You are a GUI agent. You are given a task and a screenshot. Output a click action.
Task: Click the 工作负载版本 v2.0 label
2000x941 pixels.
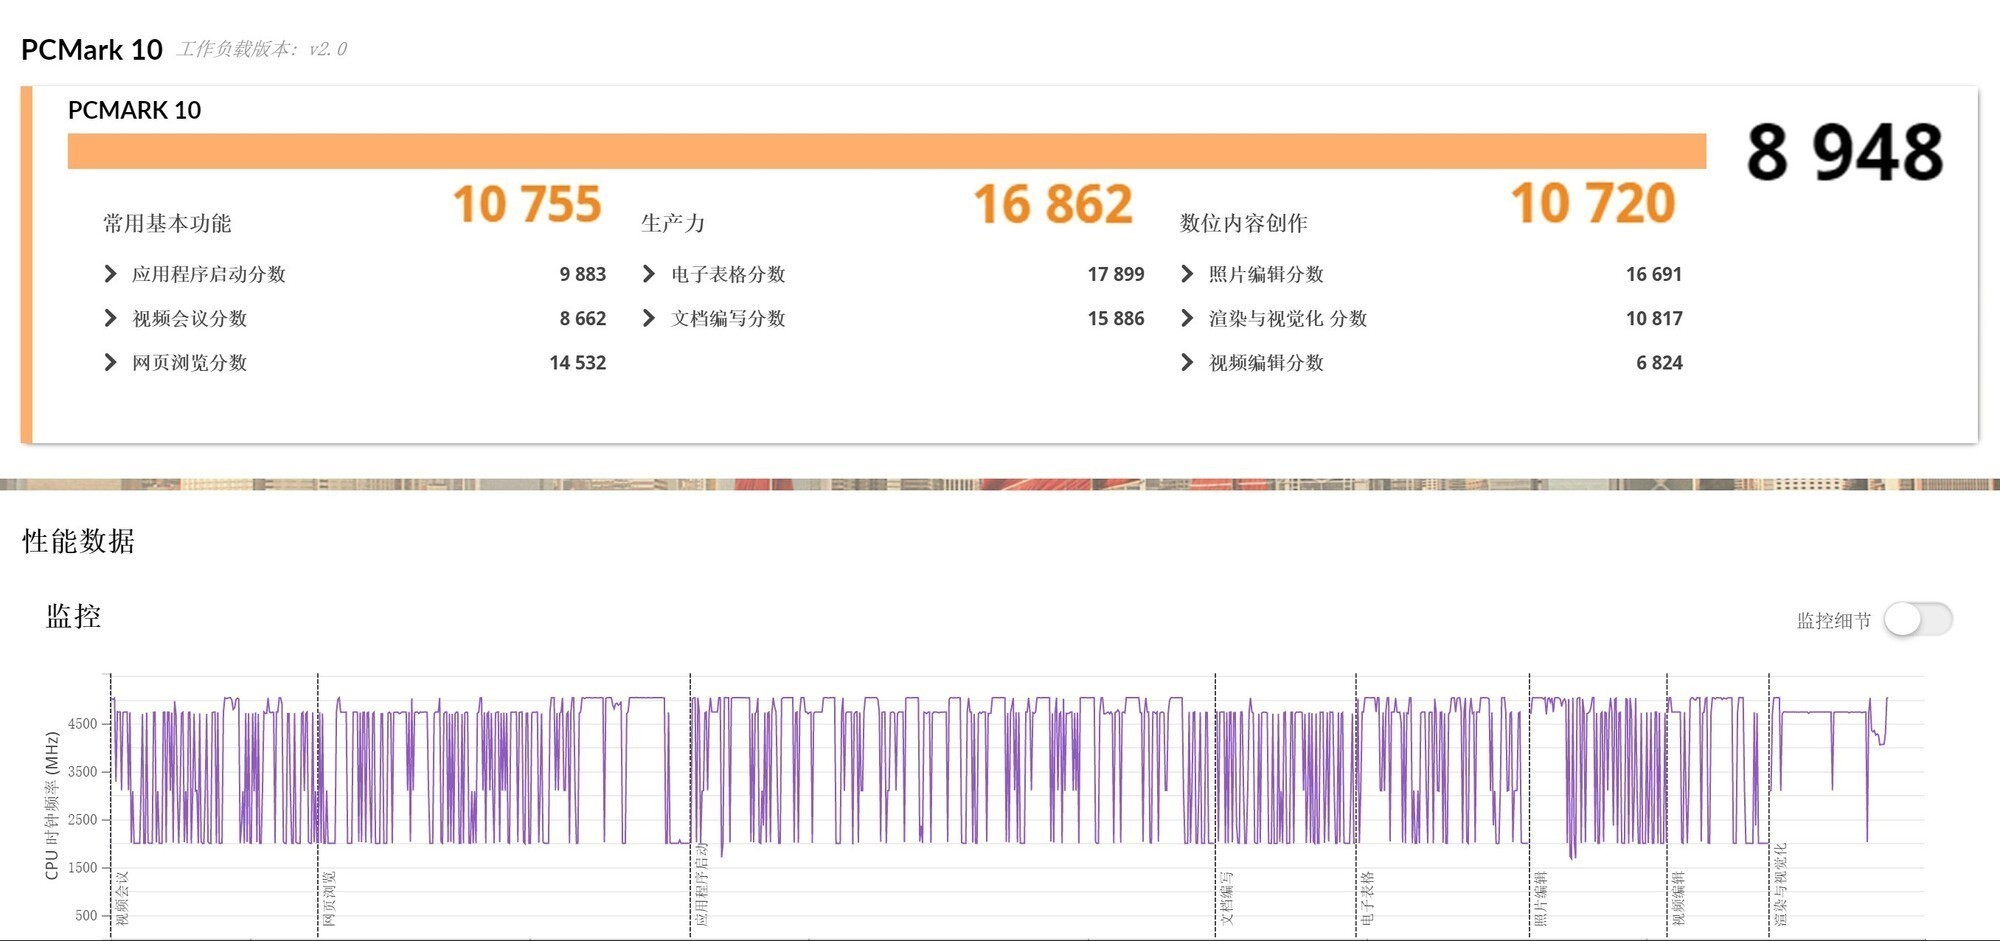pyautogui.click(x=262, y=48)
